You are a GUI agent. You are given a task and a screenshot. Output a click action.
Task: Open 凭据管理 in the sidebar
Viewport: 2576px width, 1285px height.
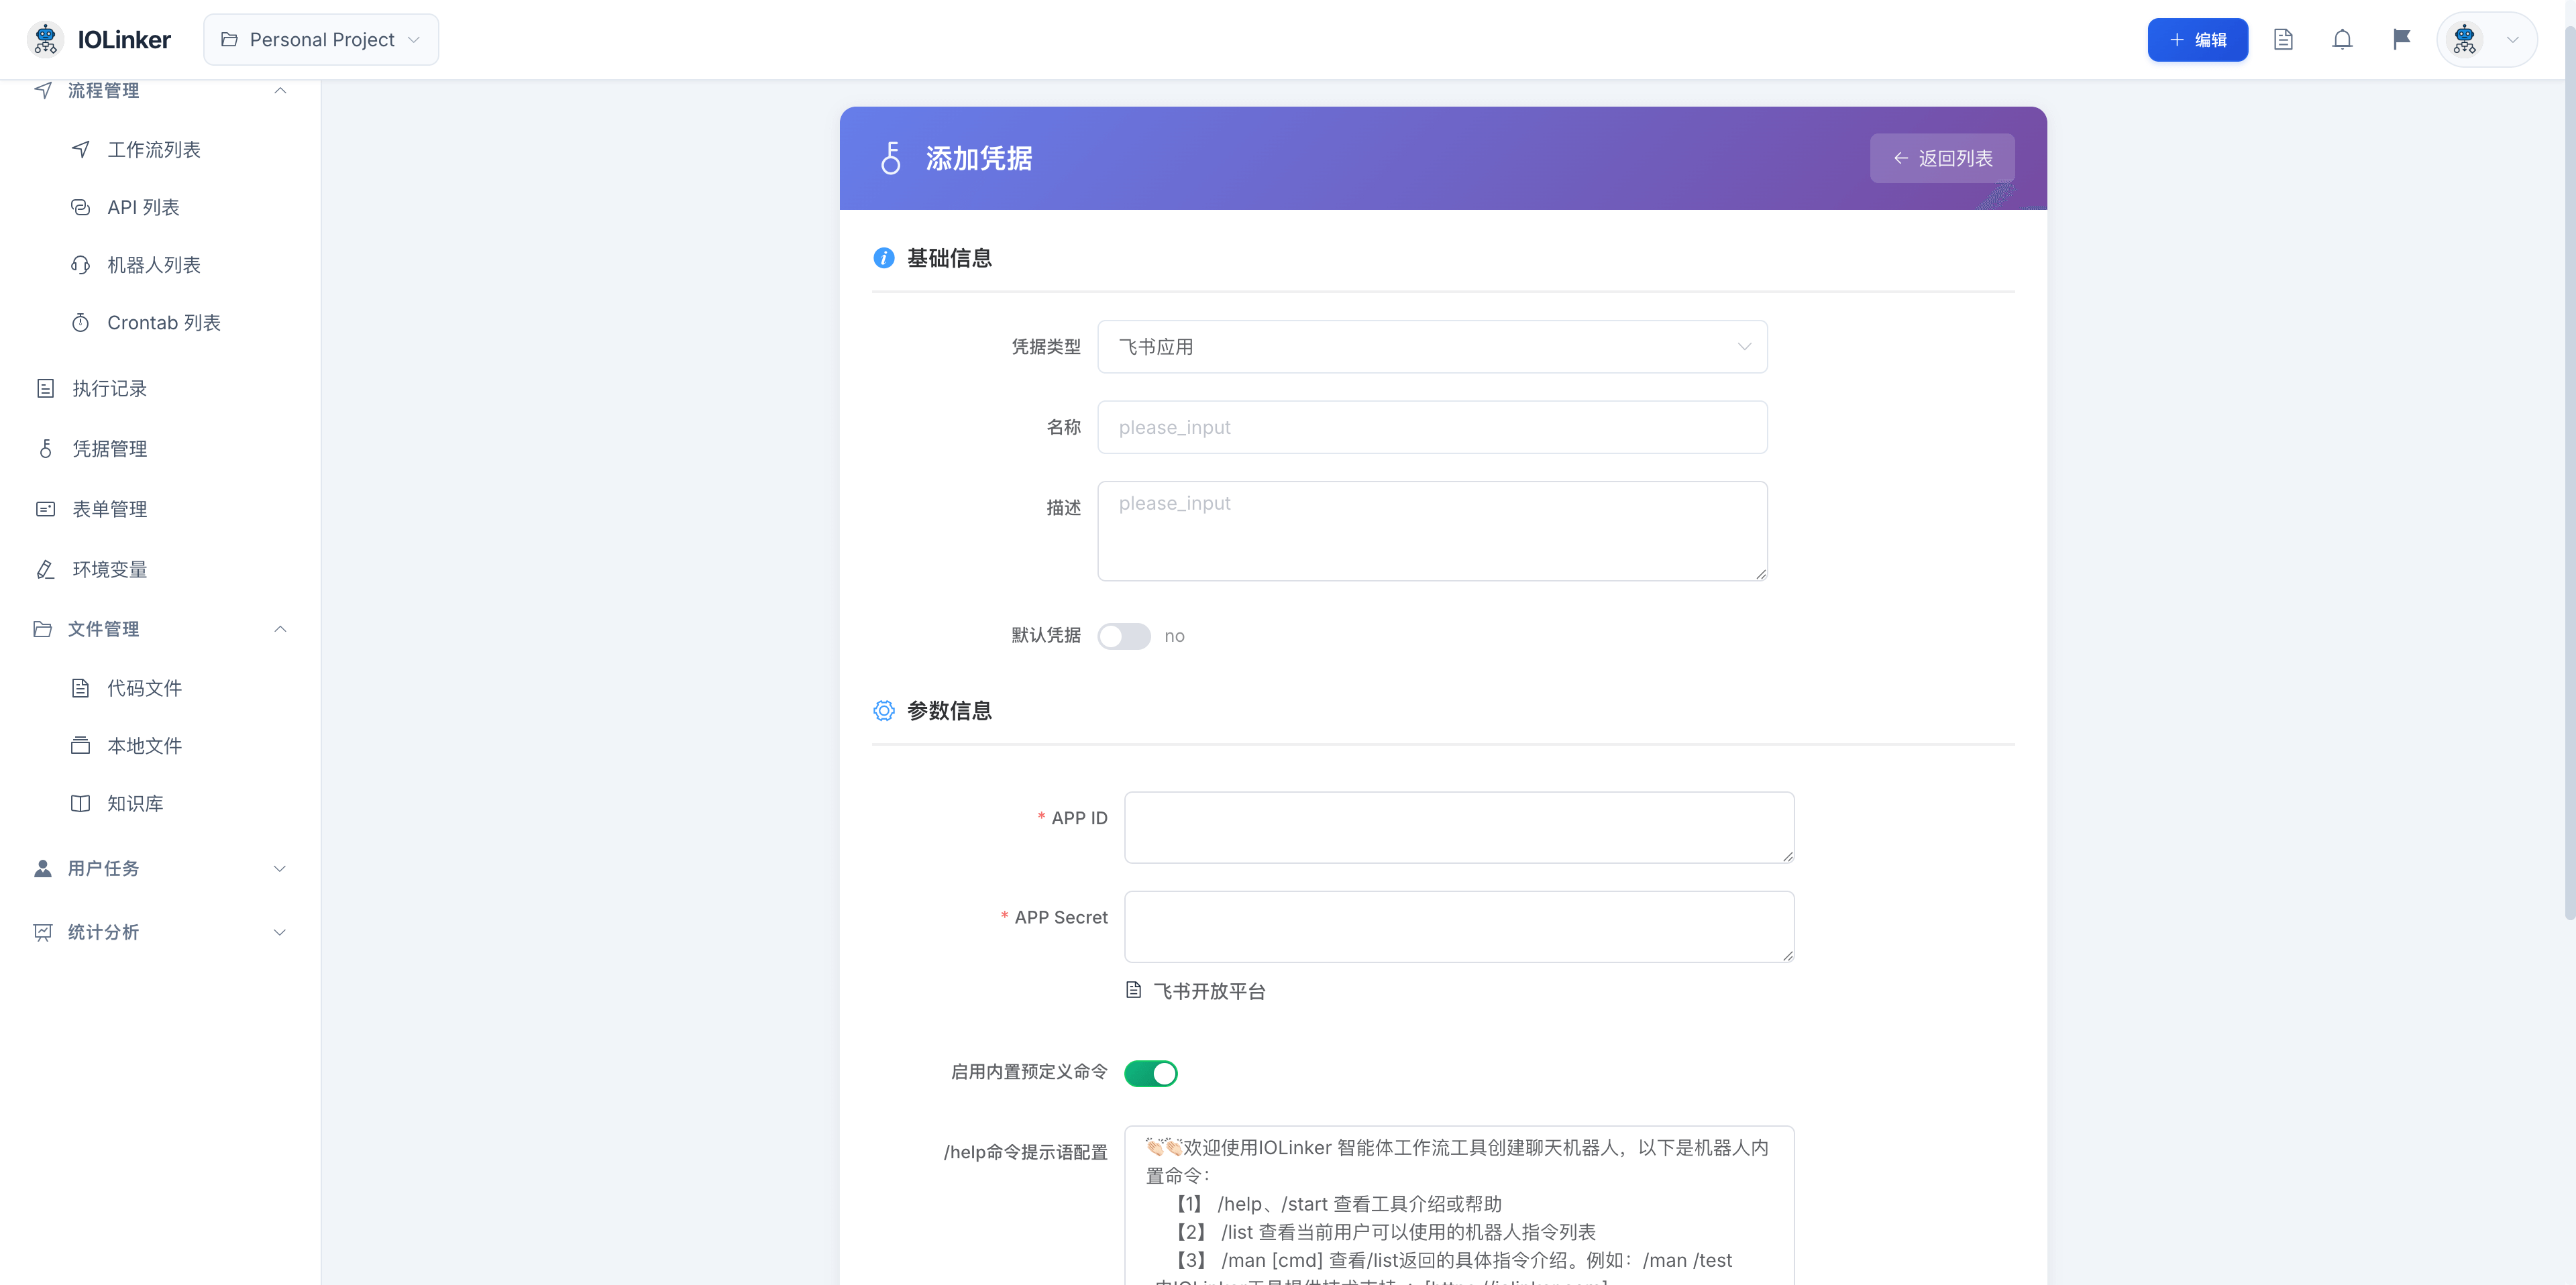(110, 449)
